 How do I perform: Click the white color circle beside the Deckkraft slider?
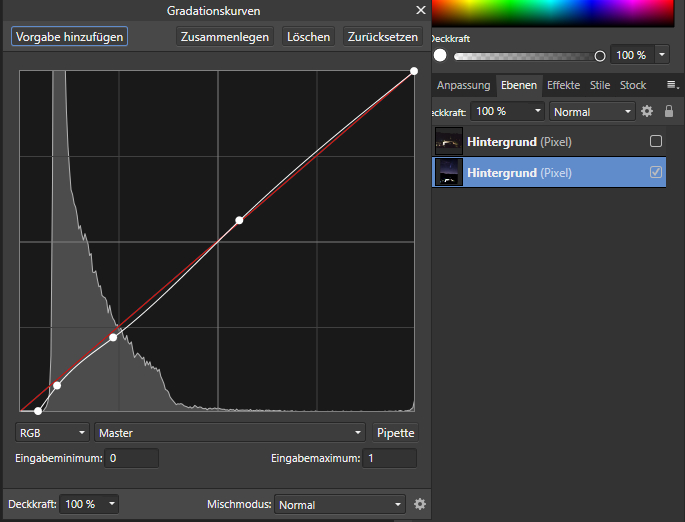440,55
